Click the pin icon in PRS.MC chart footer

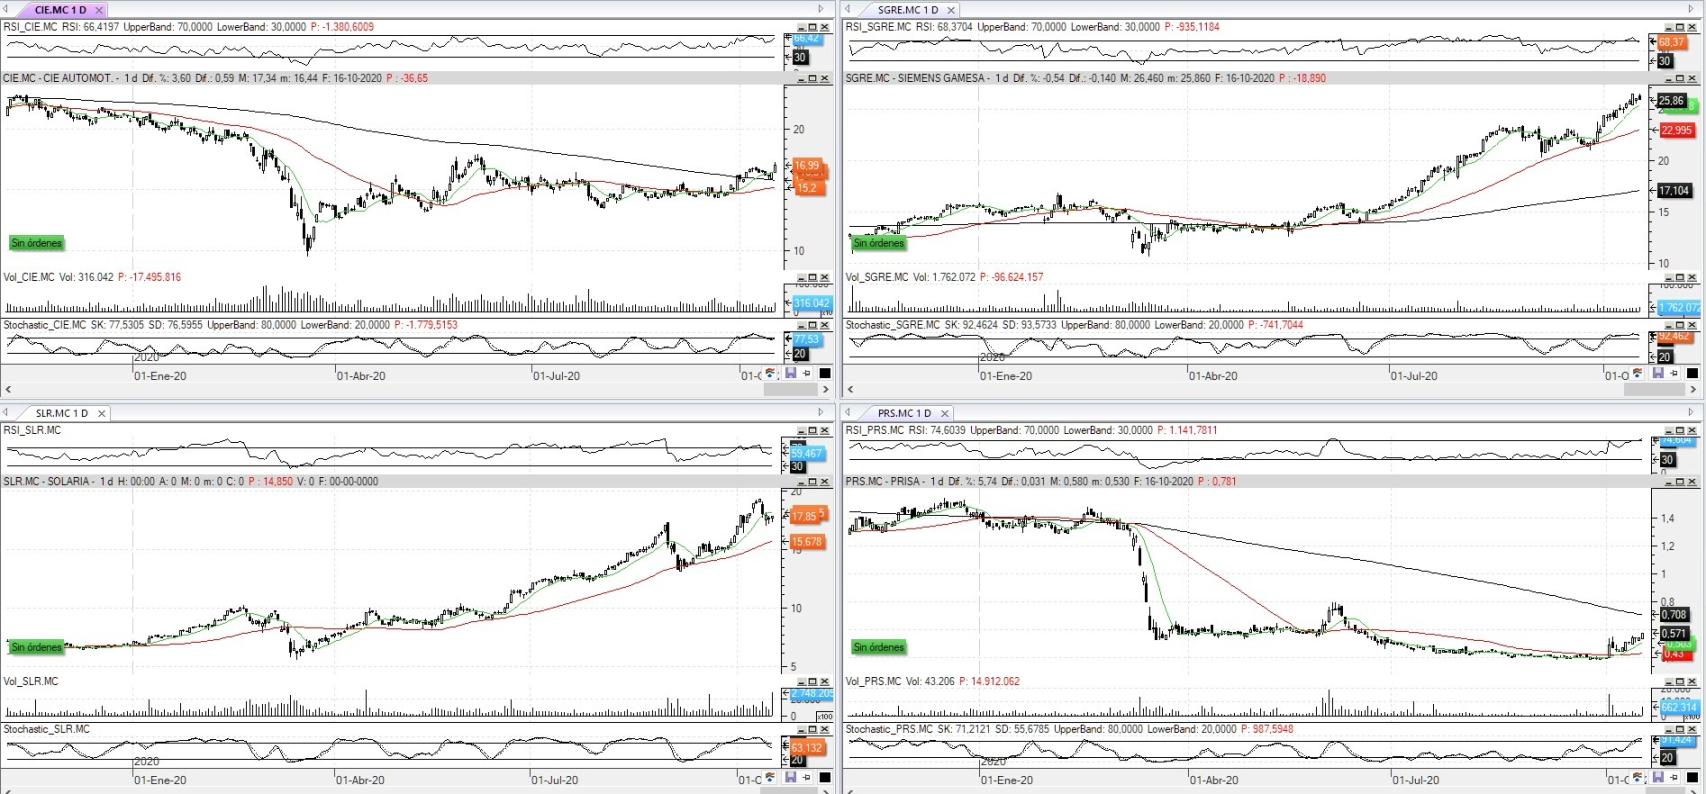tap(1675, 777)
